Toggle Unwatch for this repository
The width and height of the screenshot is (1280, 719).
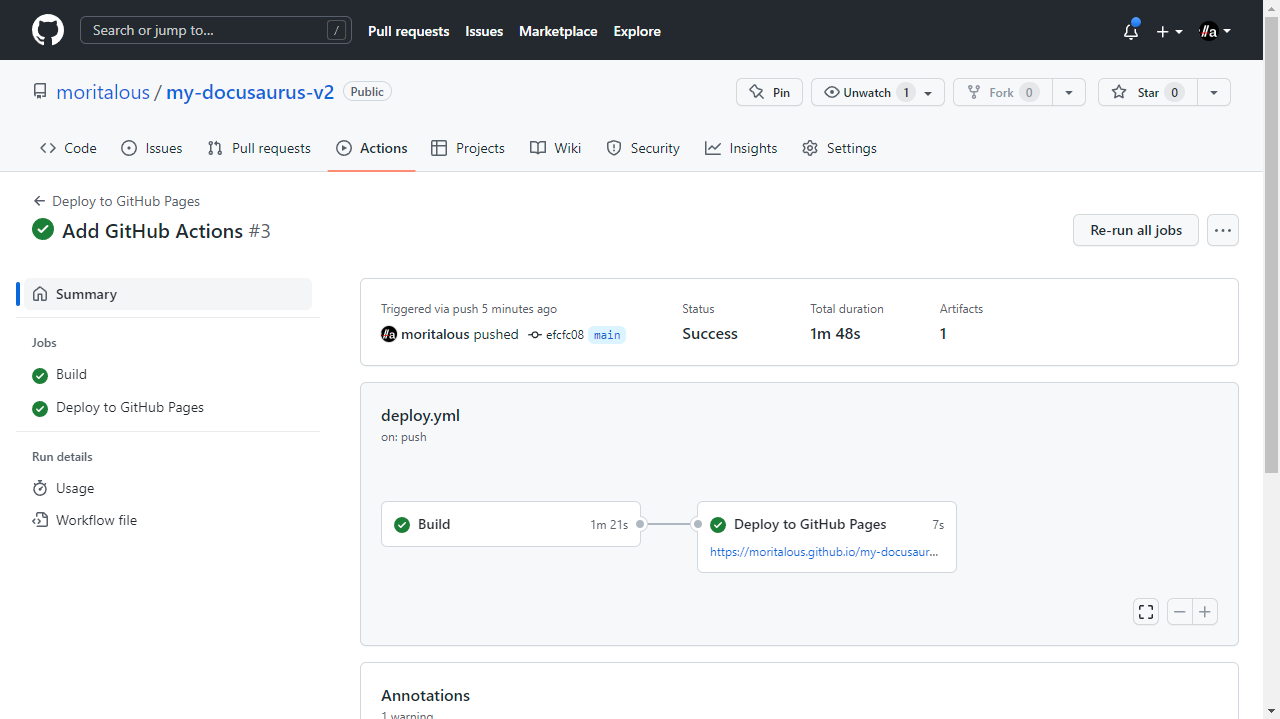[865, 92]
